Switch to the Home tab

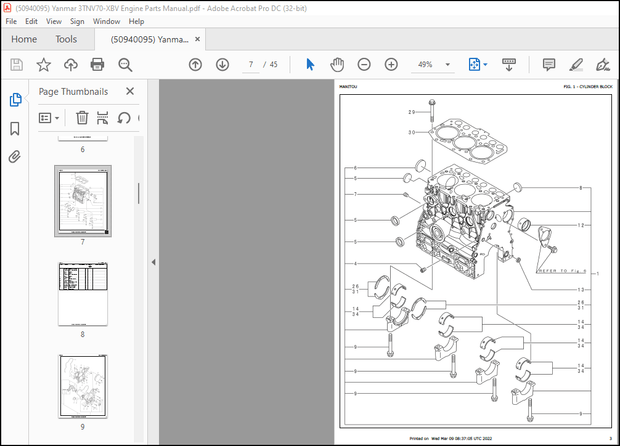coord(24,39)
